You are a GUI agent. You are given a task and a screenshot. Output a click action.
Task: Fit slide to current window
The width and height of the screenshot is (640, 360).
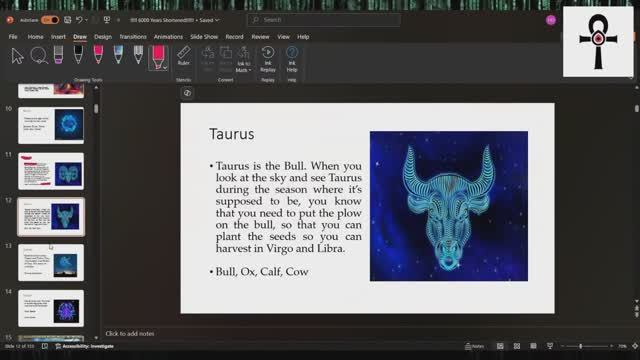point(635,346)
